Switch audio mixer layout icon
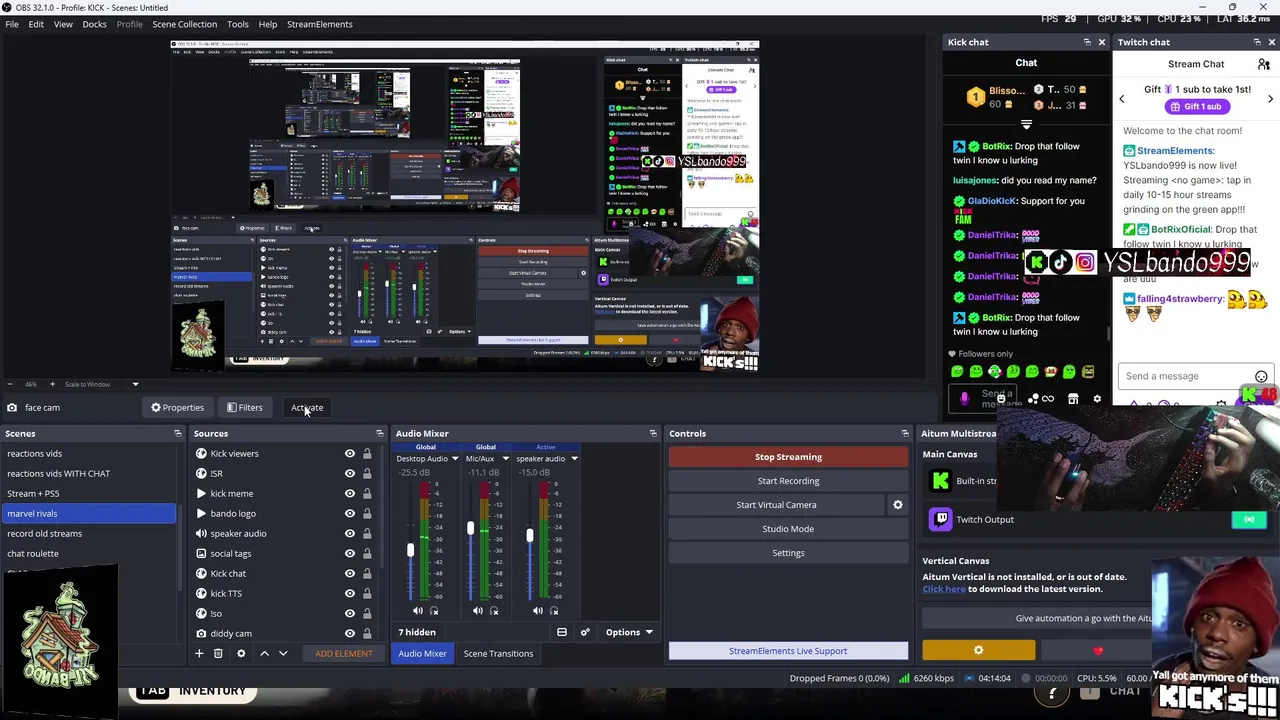 (x=562, y=632)
